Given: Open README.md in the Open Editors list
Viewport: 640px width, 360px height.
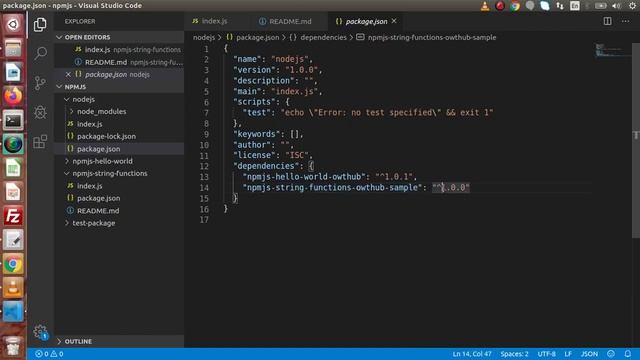Looking at the screenshot, I should tap(120, 62).
